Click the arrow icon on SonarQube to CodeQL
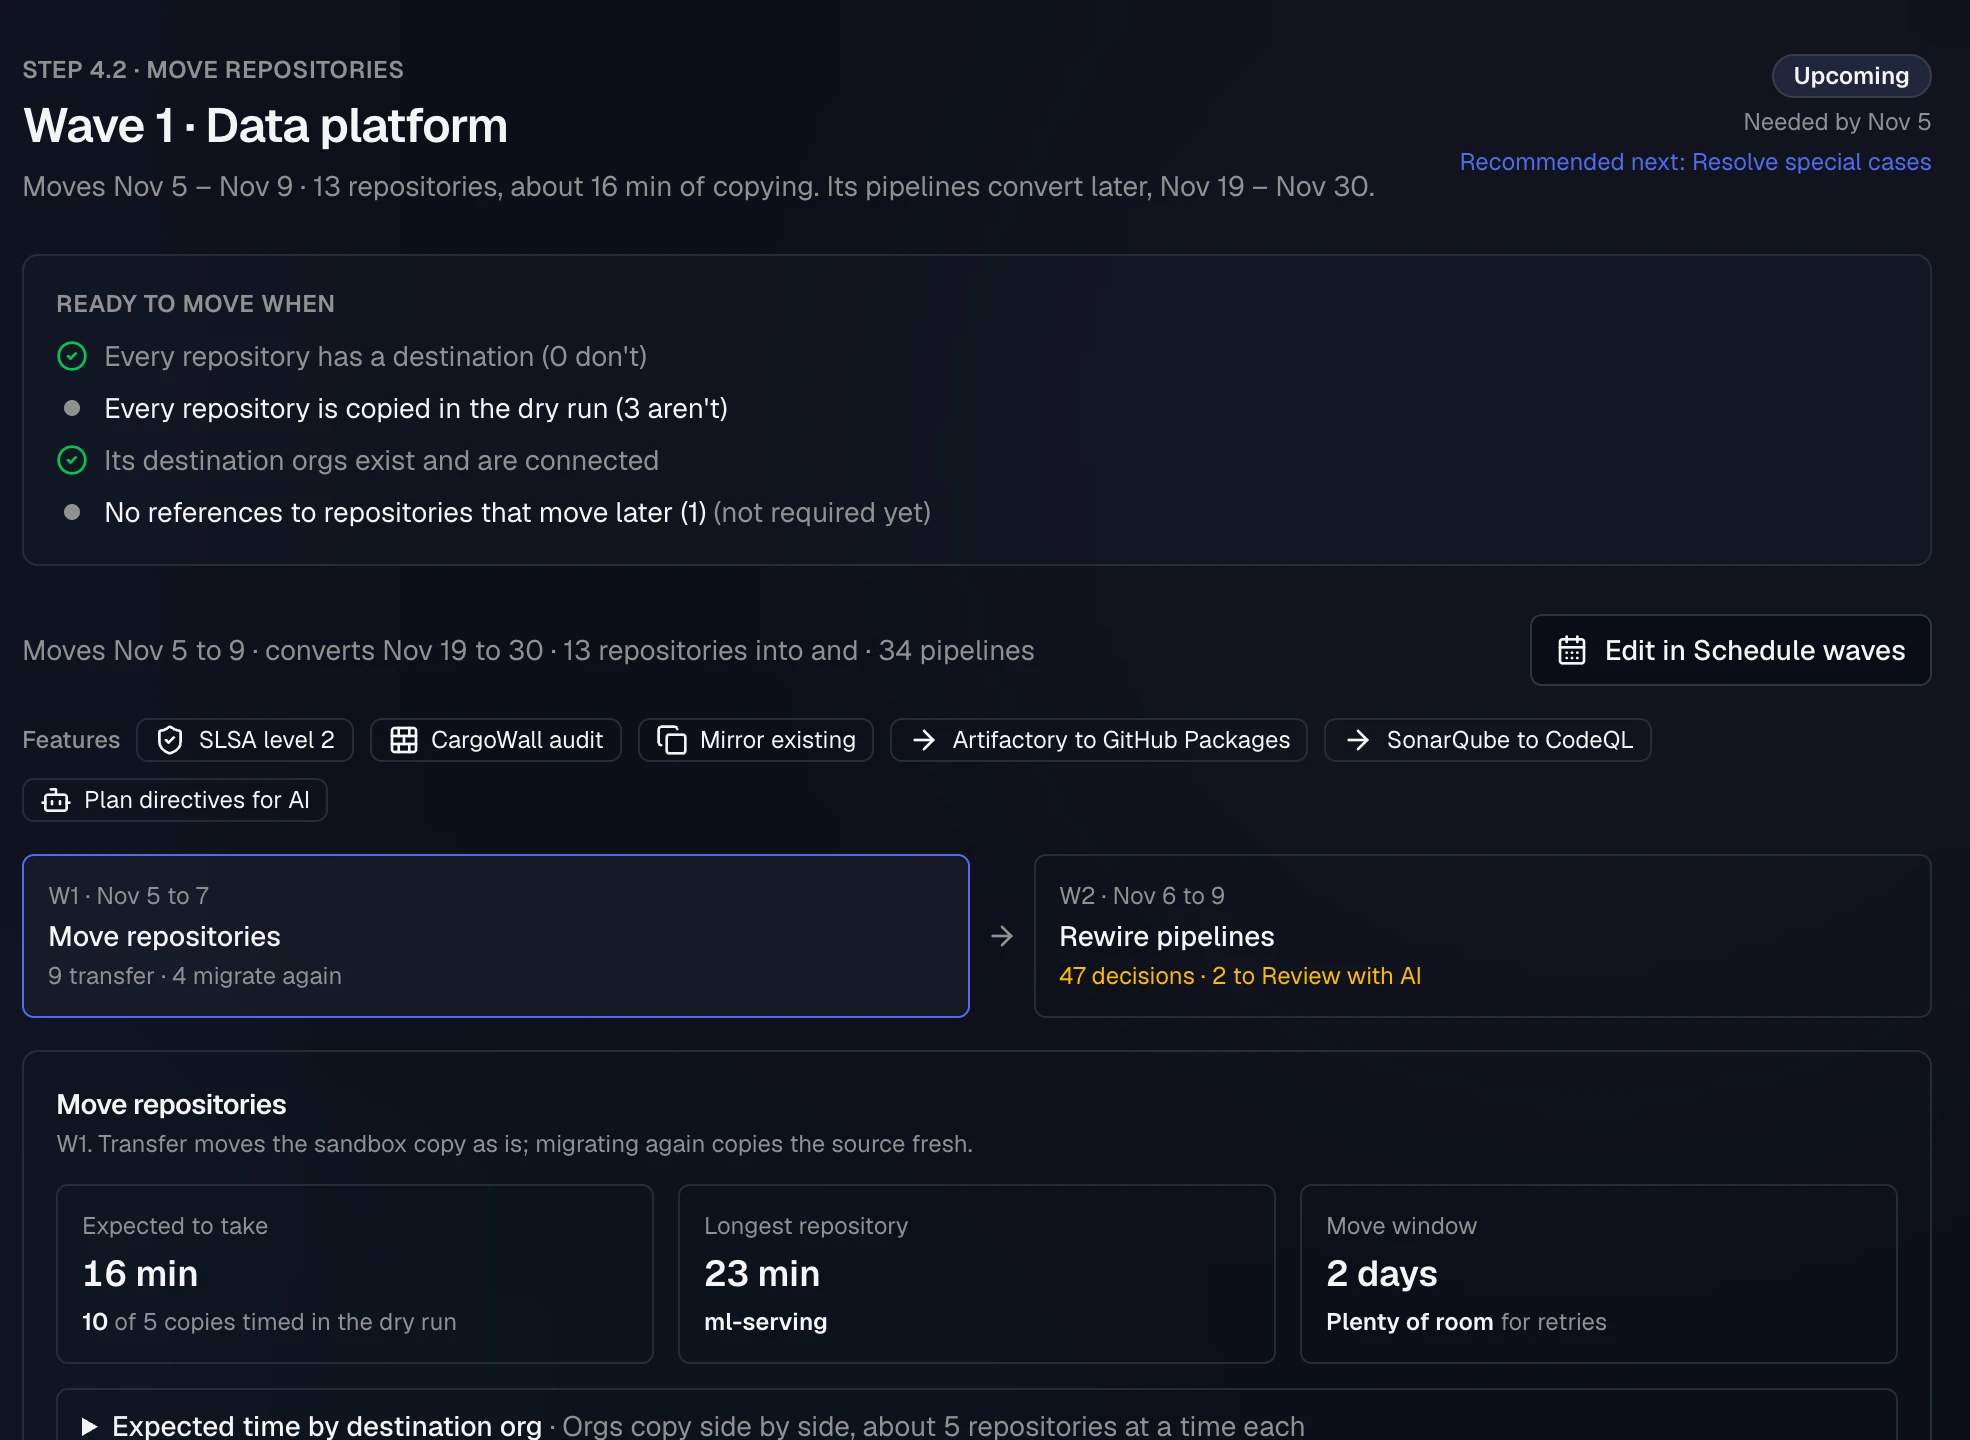Image resolution: width=1970 pixels, height=1440 pixels. coord(1358,740)
